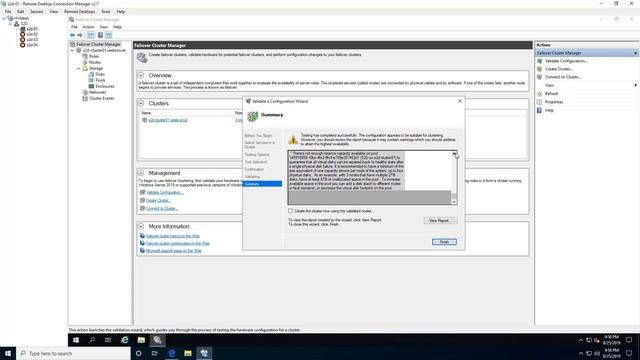Collapse the Clusters section
The width and height of the screenshot is (640, 360).
click(x=141, y=103)
